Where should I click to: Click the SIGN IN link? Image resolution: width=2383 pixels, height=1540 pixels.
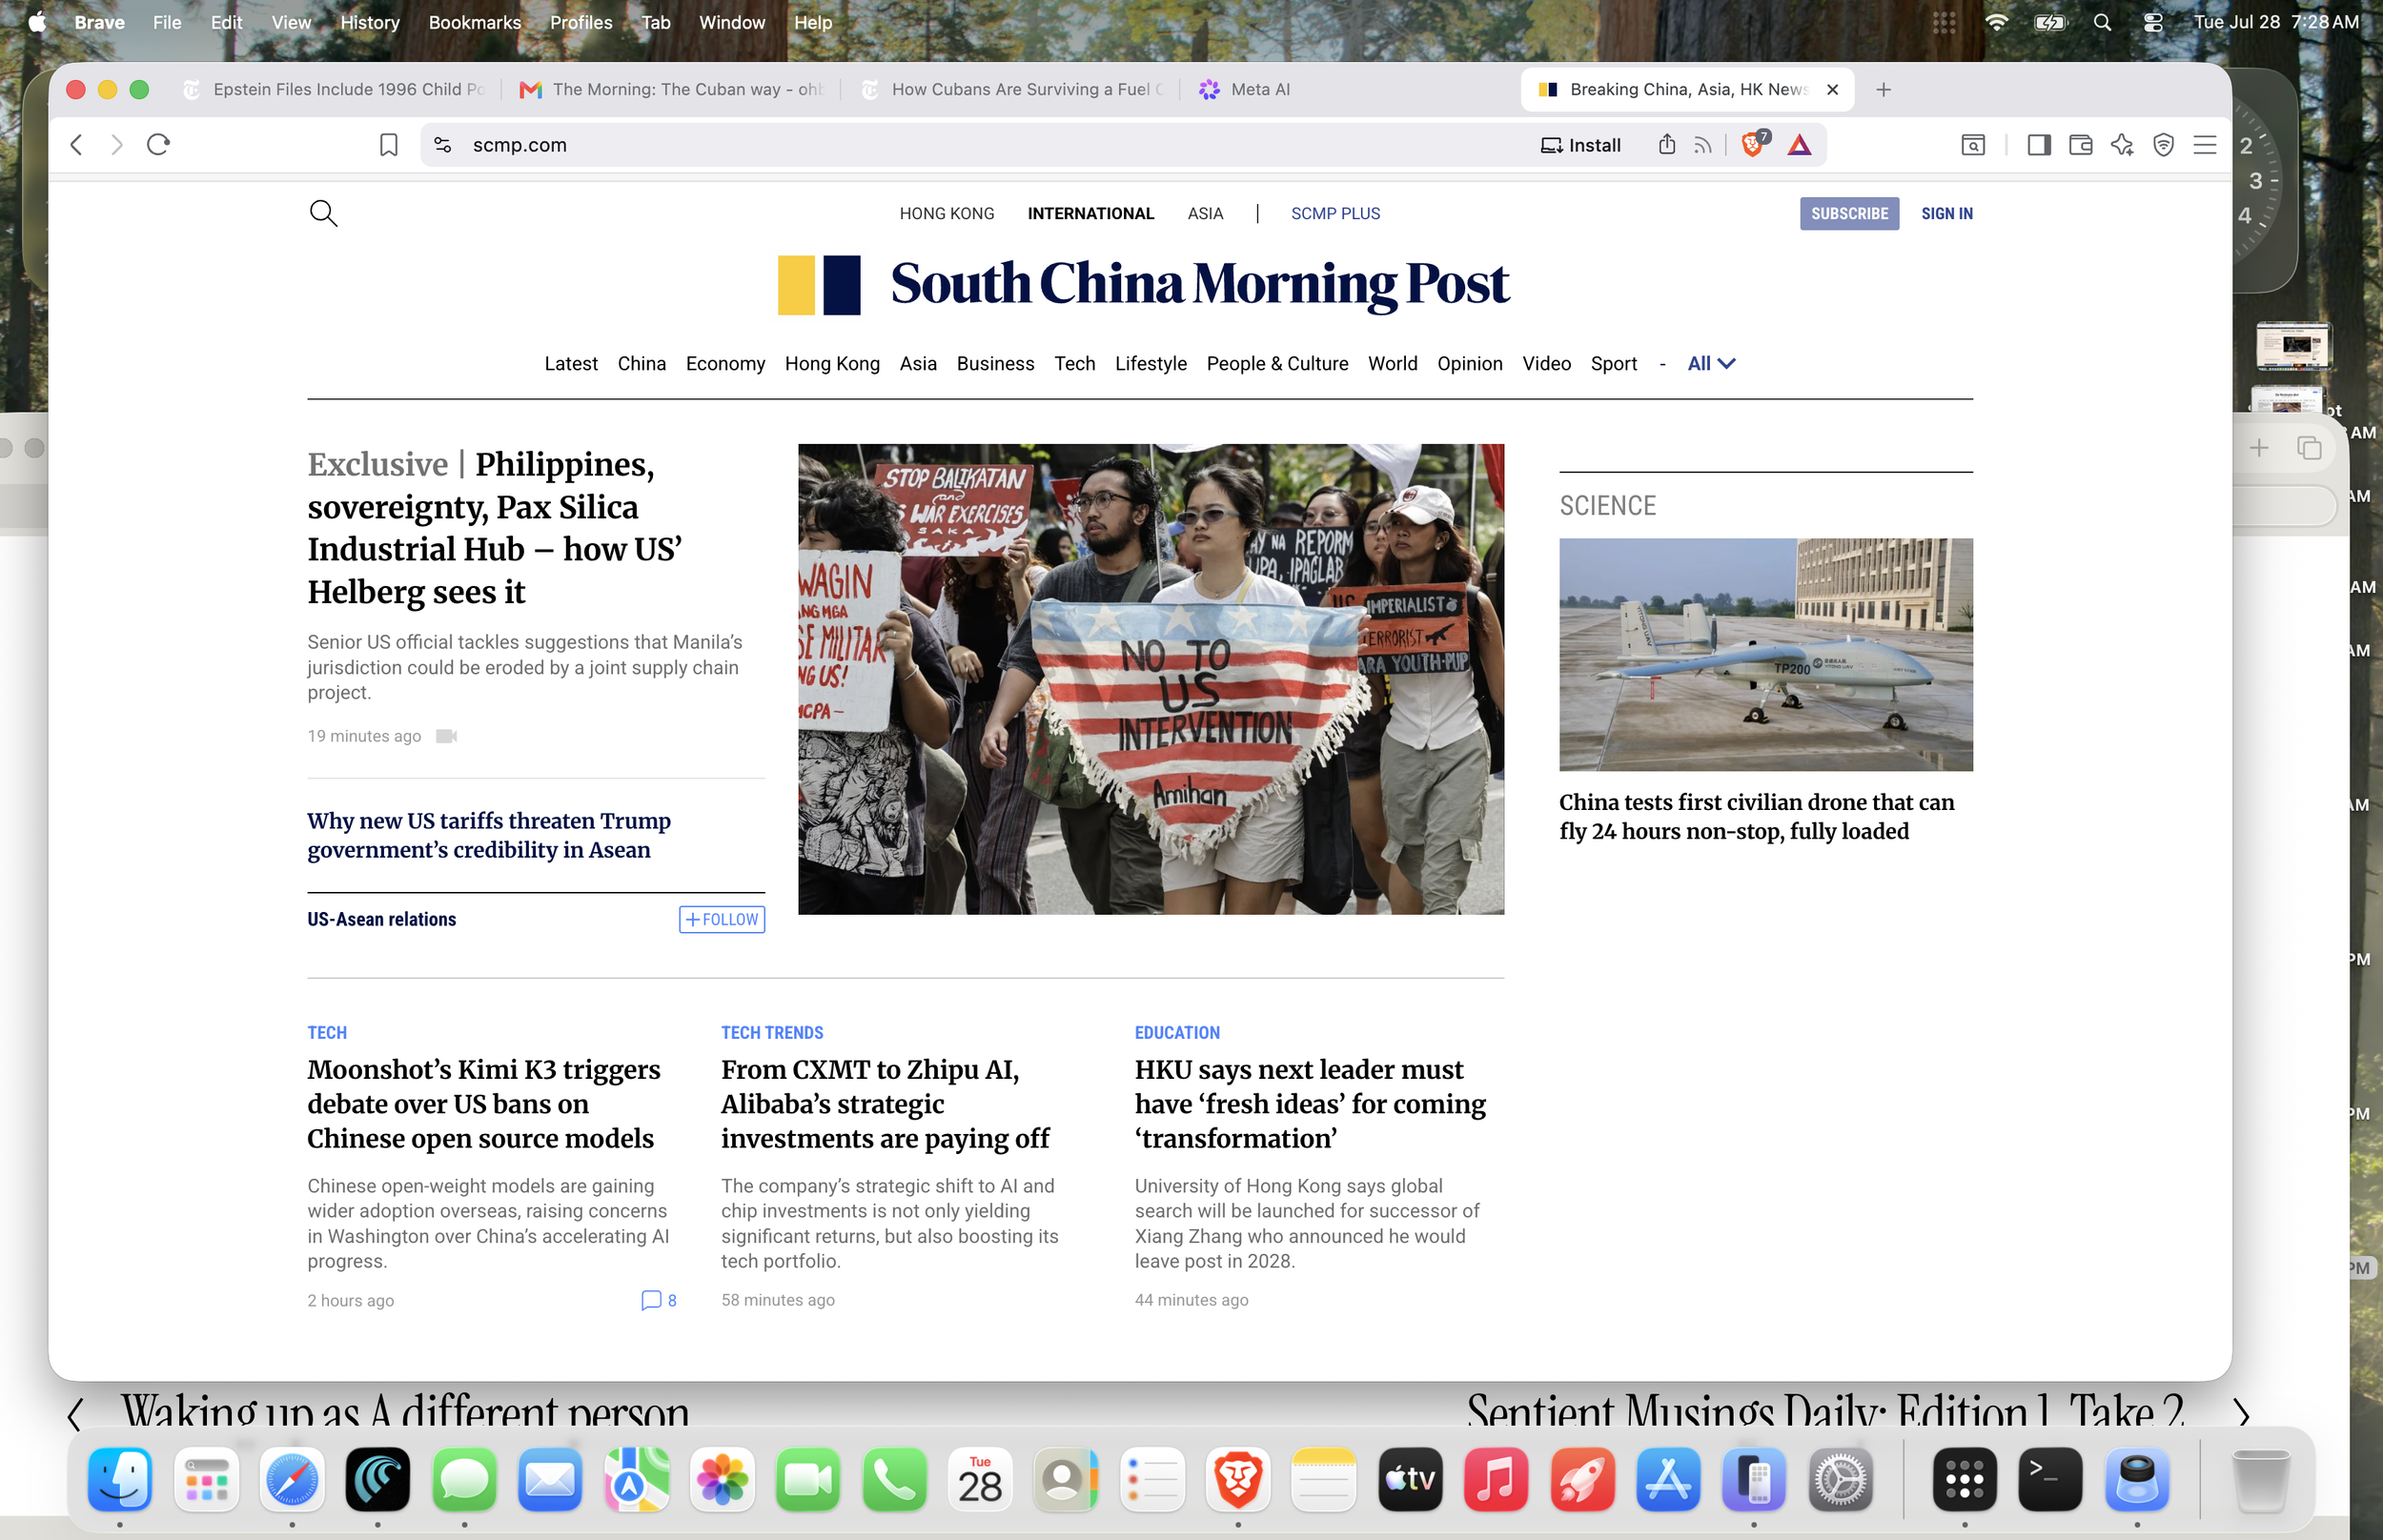[x=1946, y=214]
